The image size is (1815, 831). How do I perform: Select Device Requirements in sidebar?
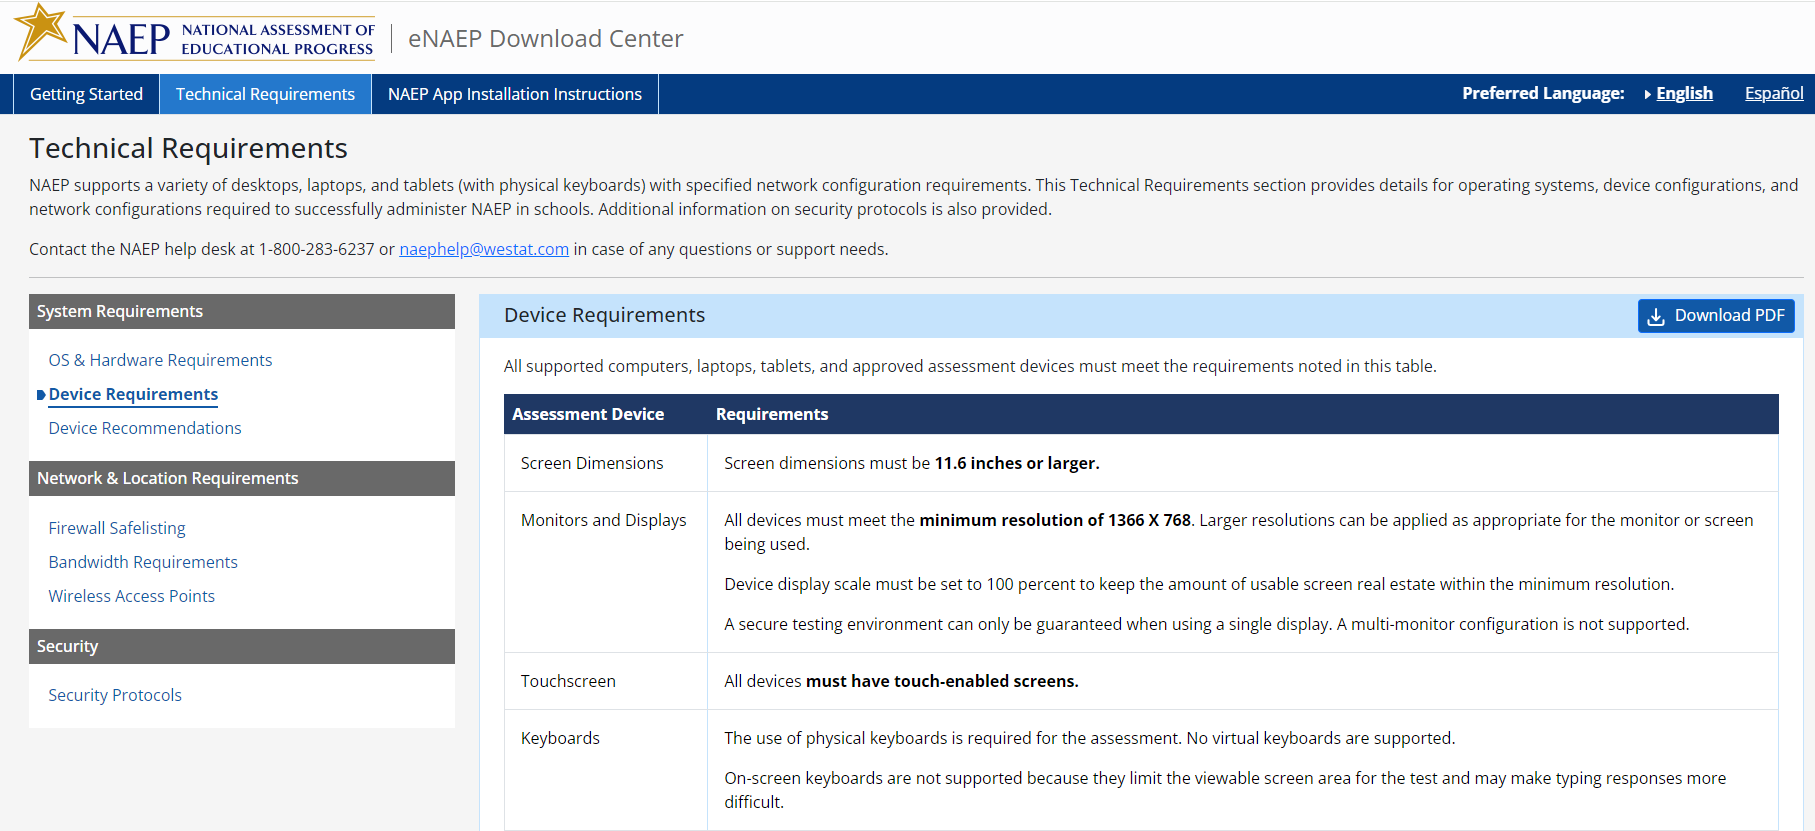point(133,394)
